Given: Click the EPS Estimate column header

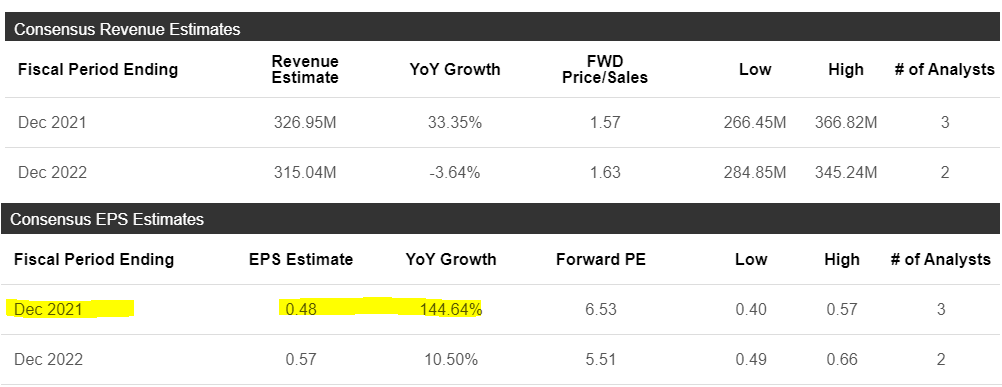Looking at the screenshot, I should (300, 259).
